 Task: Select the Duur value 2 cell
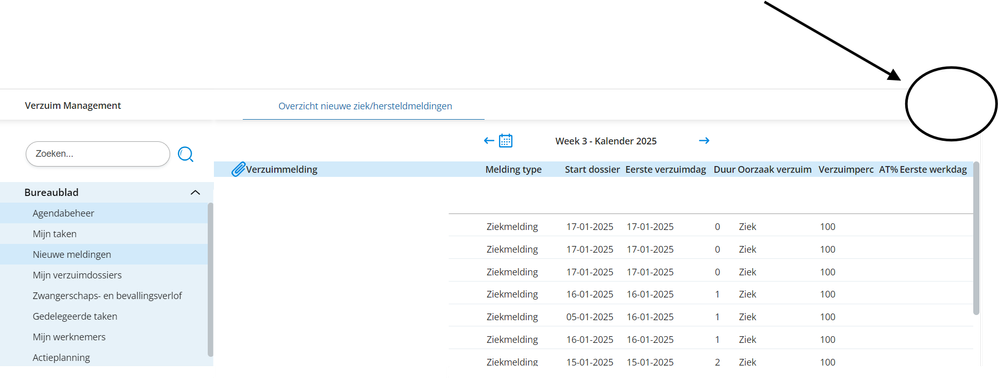coord(717,362)
